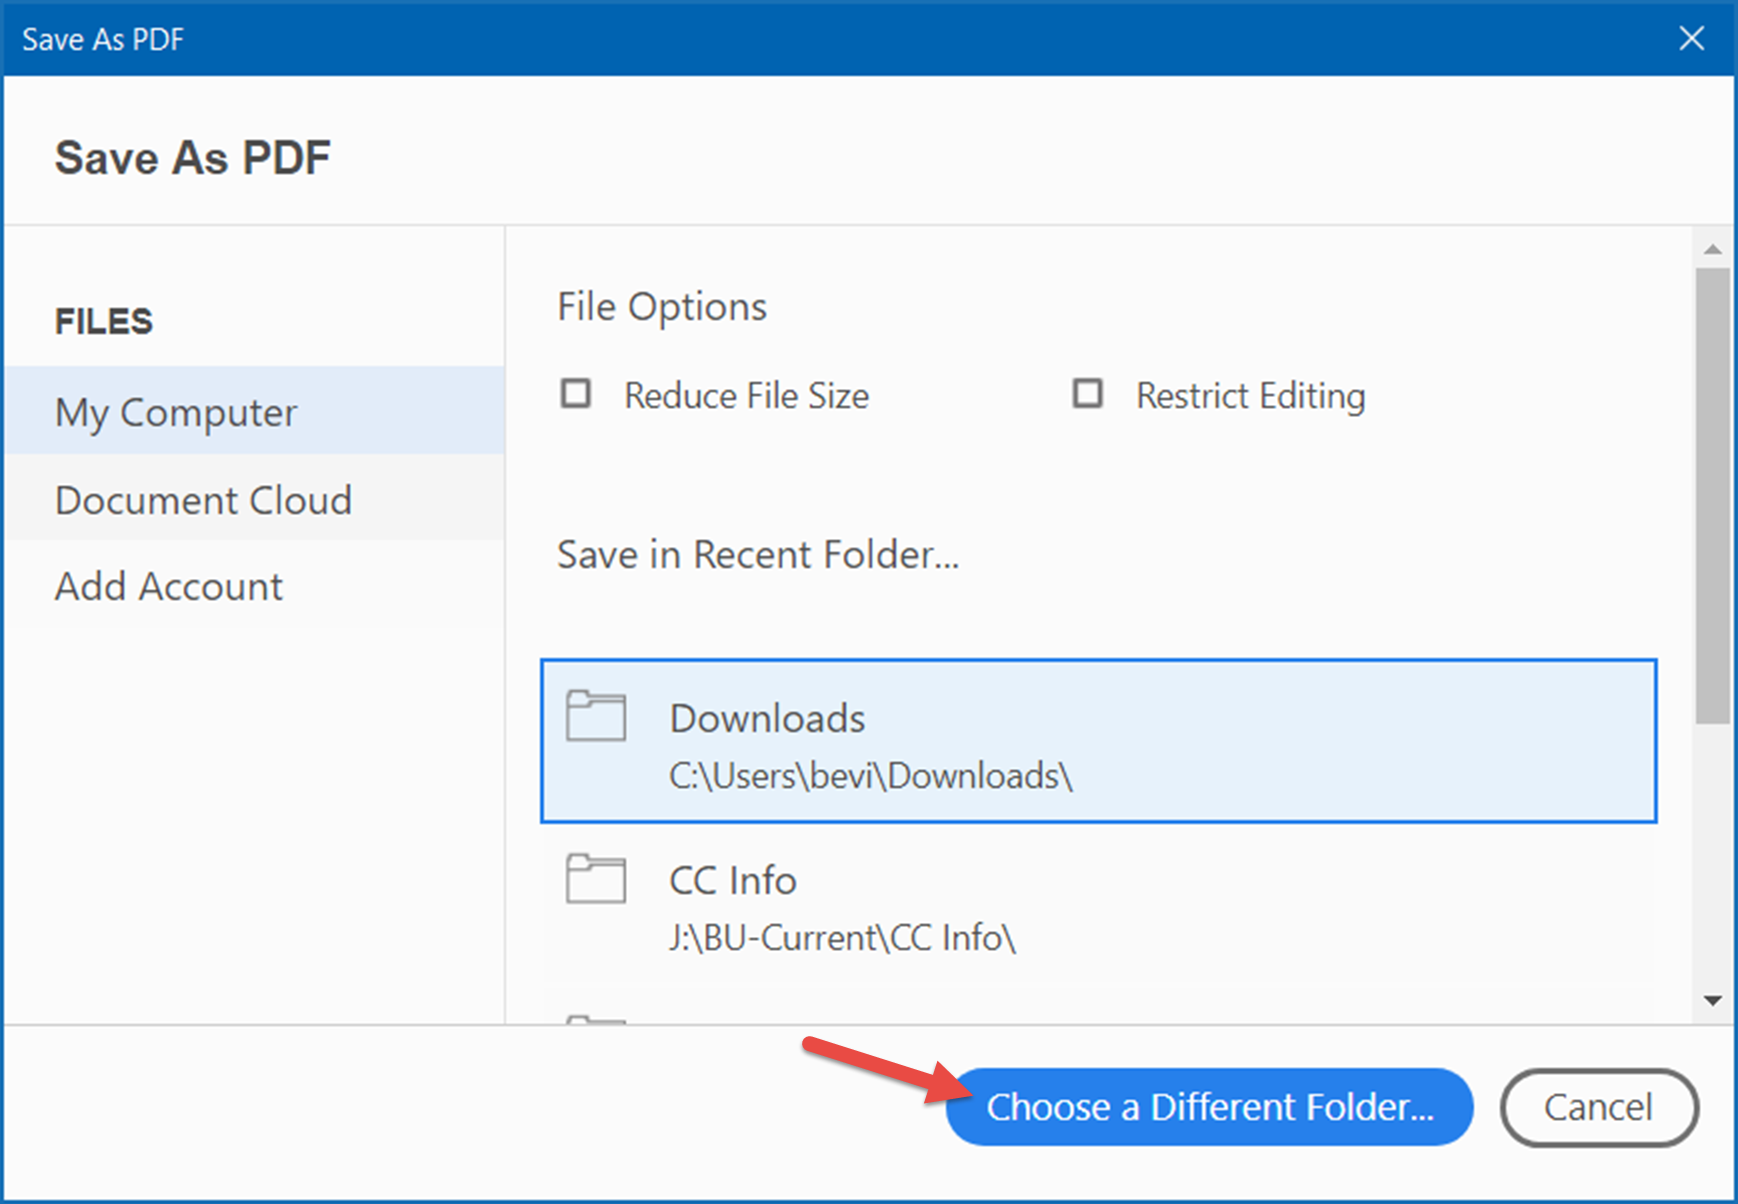Click the Downloads folder icon
Viewport: 1738px width, 1204px height.
(595, 716)
